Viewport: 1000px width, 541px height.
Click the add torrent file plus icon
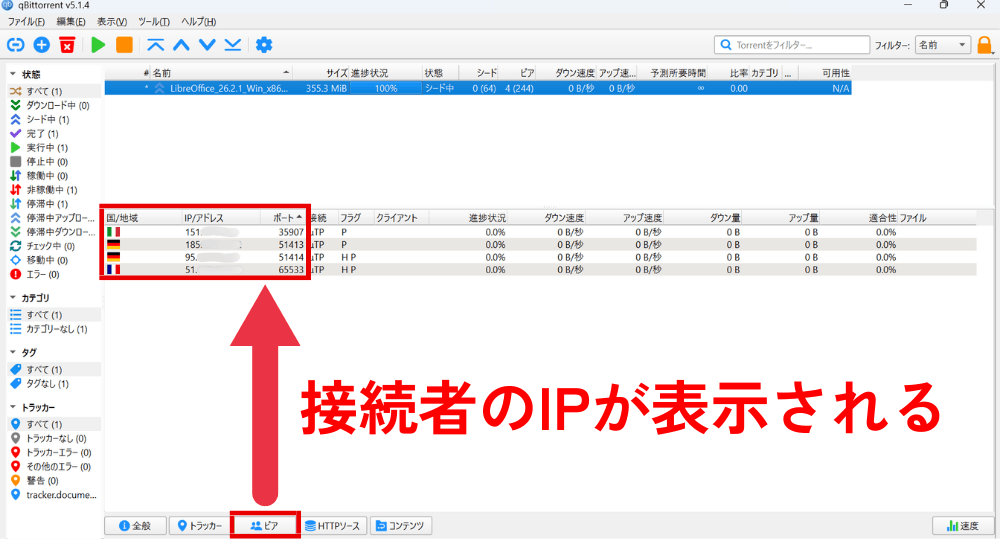coord(41,45)
